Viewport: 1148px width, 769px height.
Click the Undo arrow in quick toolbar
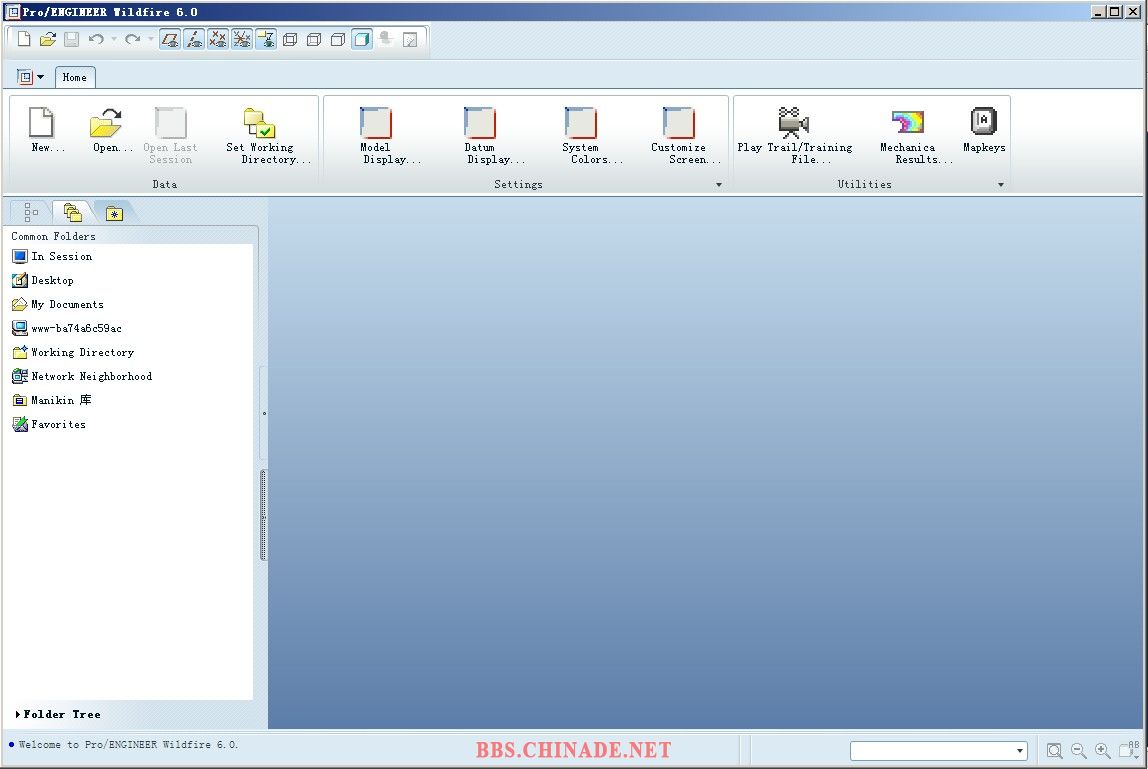[x=96, y=39]
